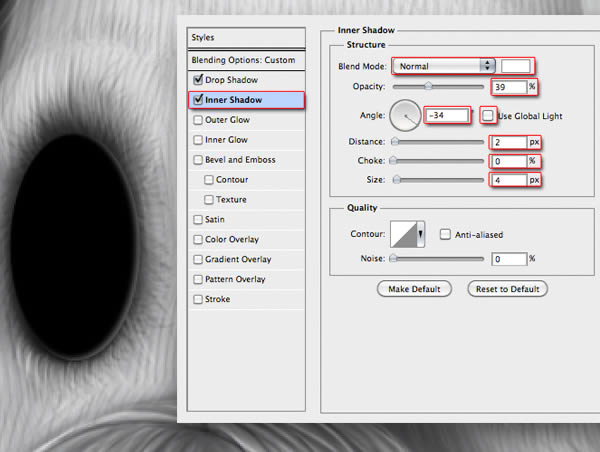Select the Bevel and Emboss style label

[x=240, y=160]
